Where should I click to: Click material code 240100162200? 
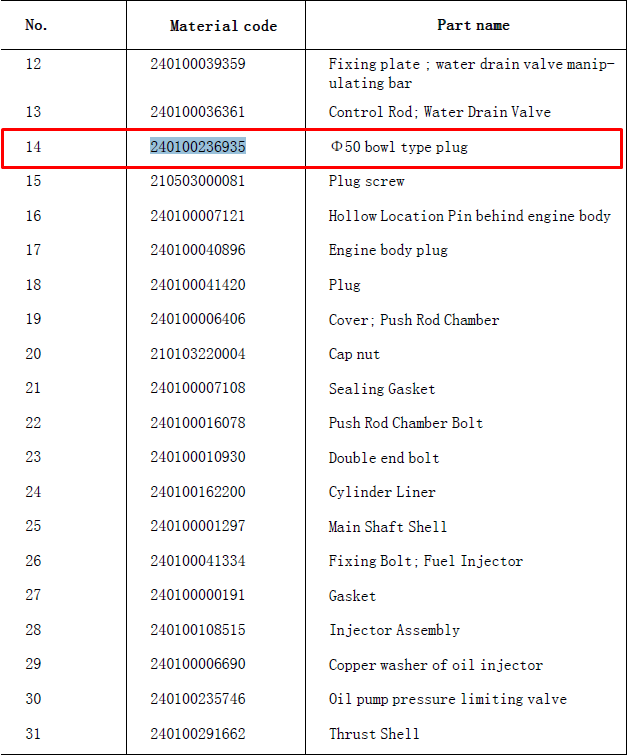point(198,492)
